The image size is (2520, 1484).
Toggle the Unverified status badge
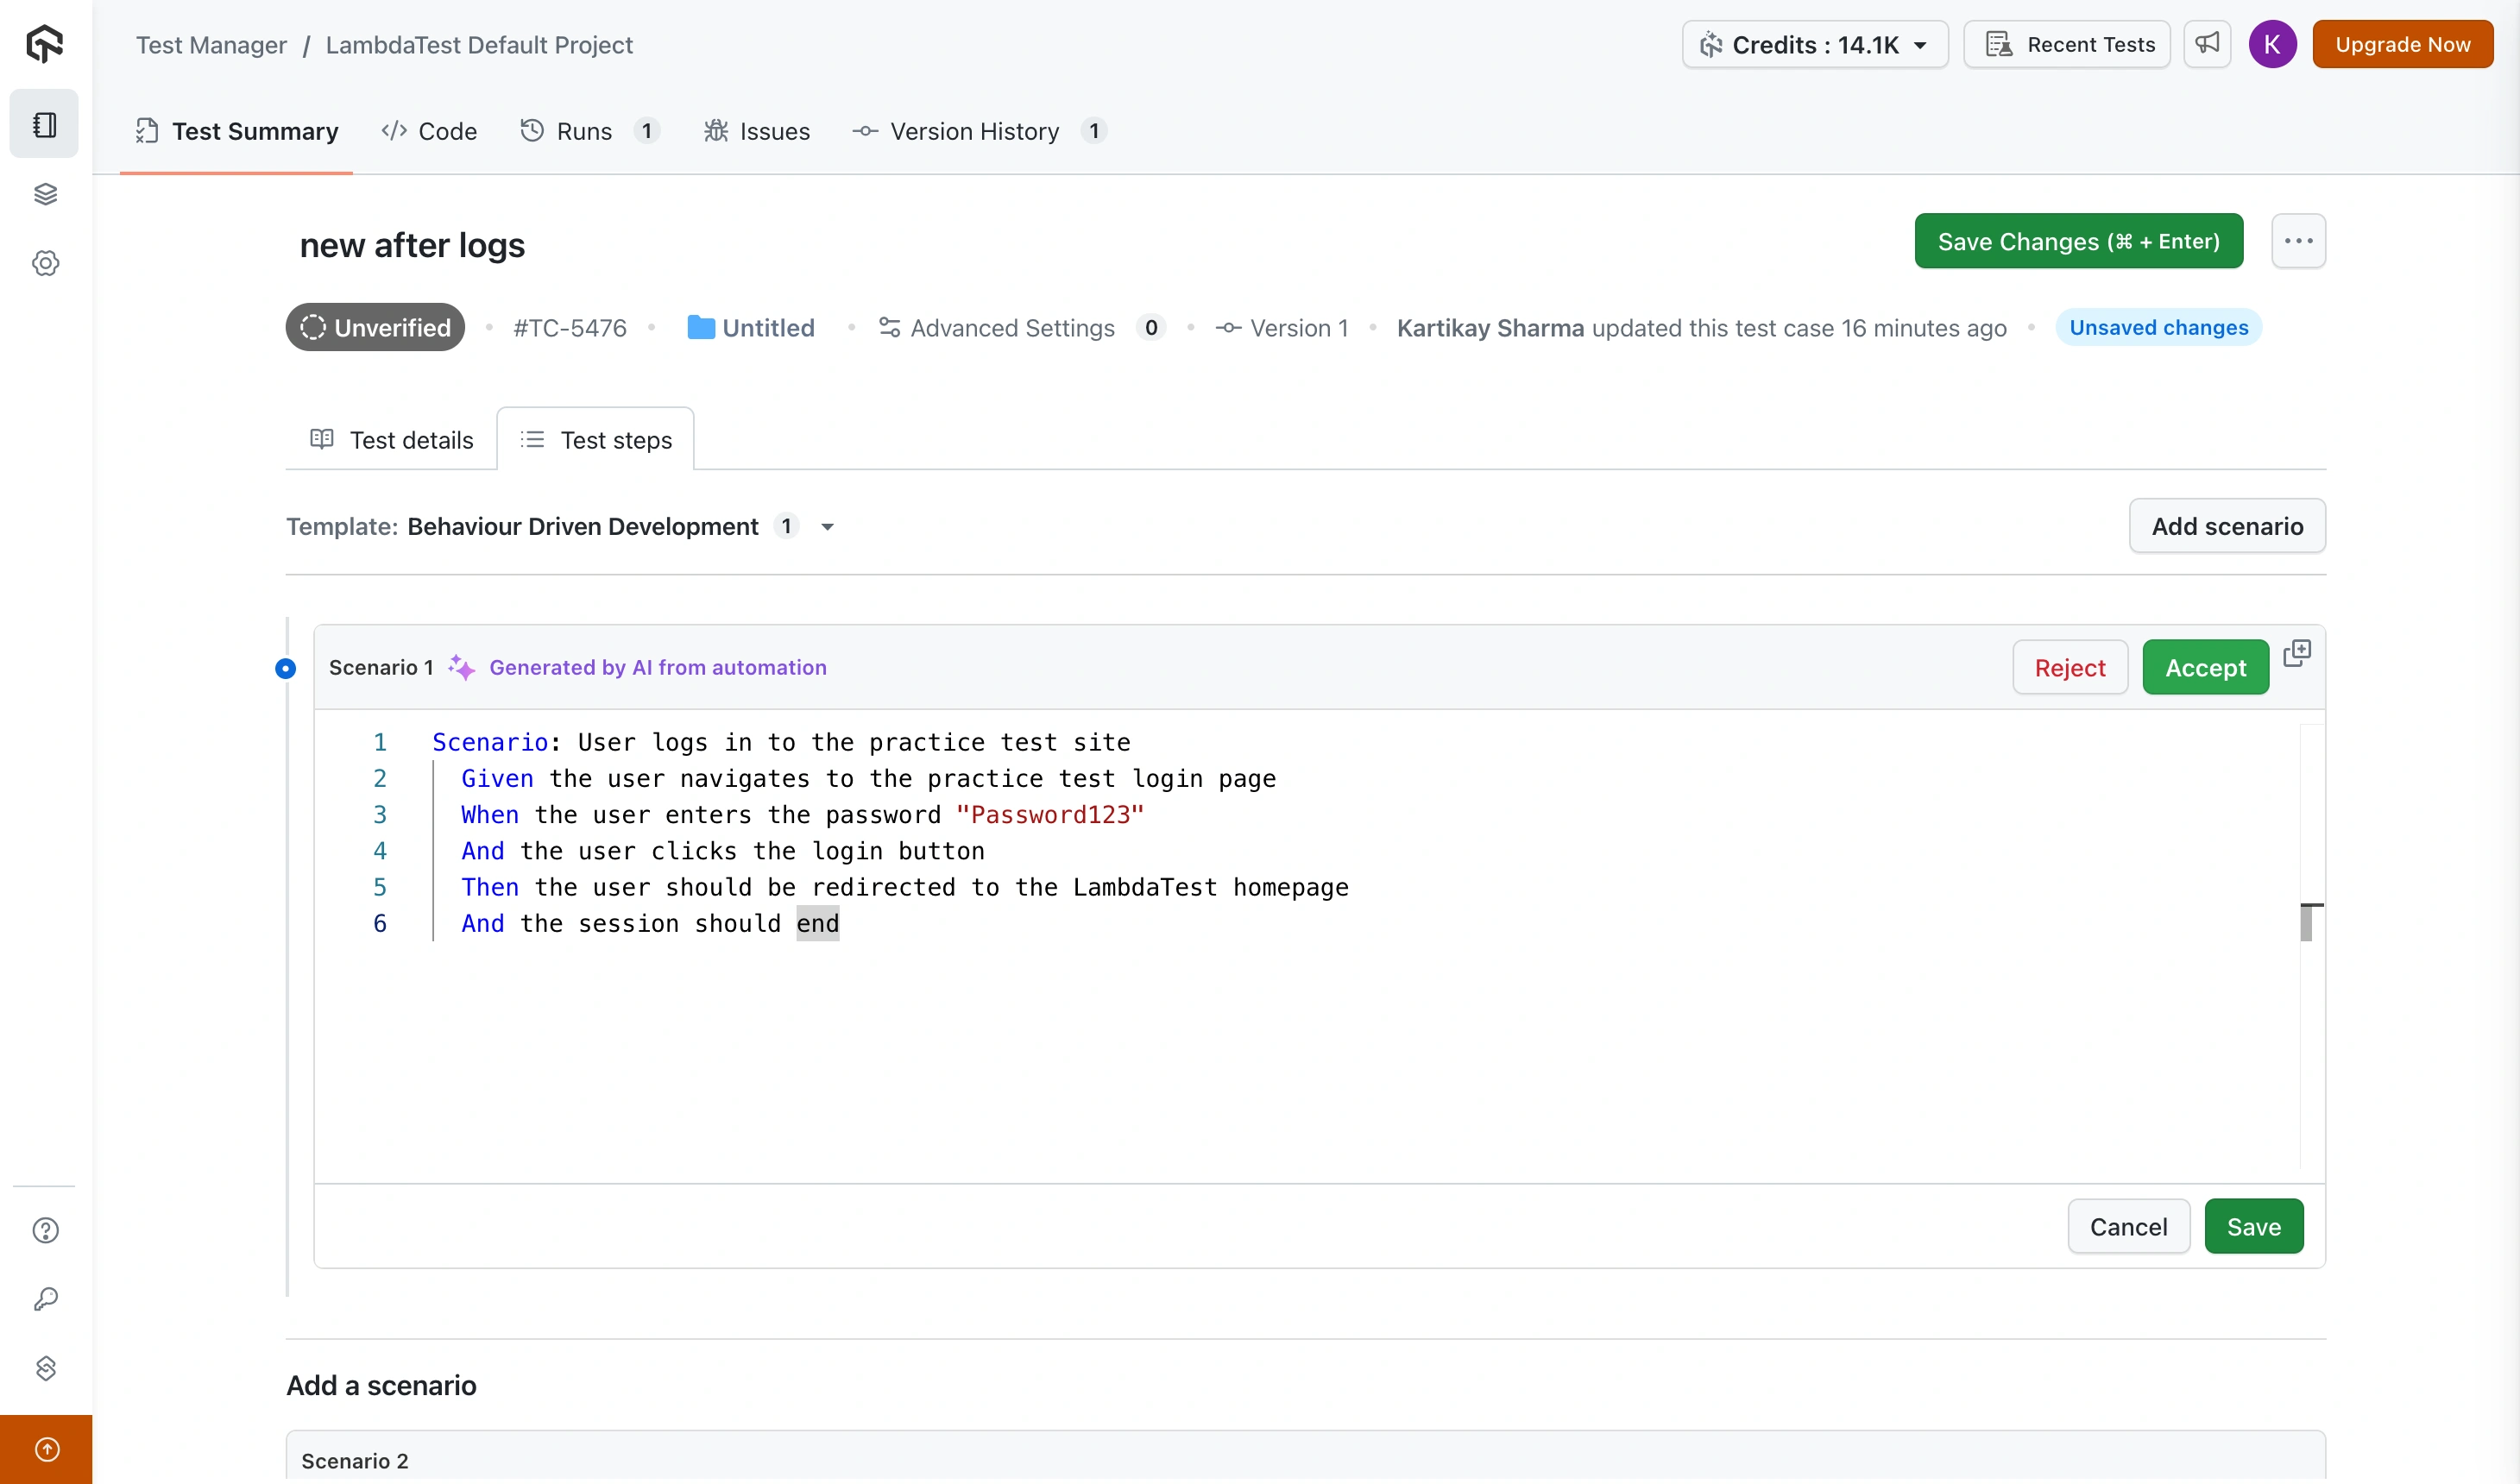(375, 327)
